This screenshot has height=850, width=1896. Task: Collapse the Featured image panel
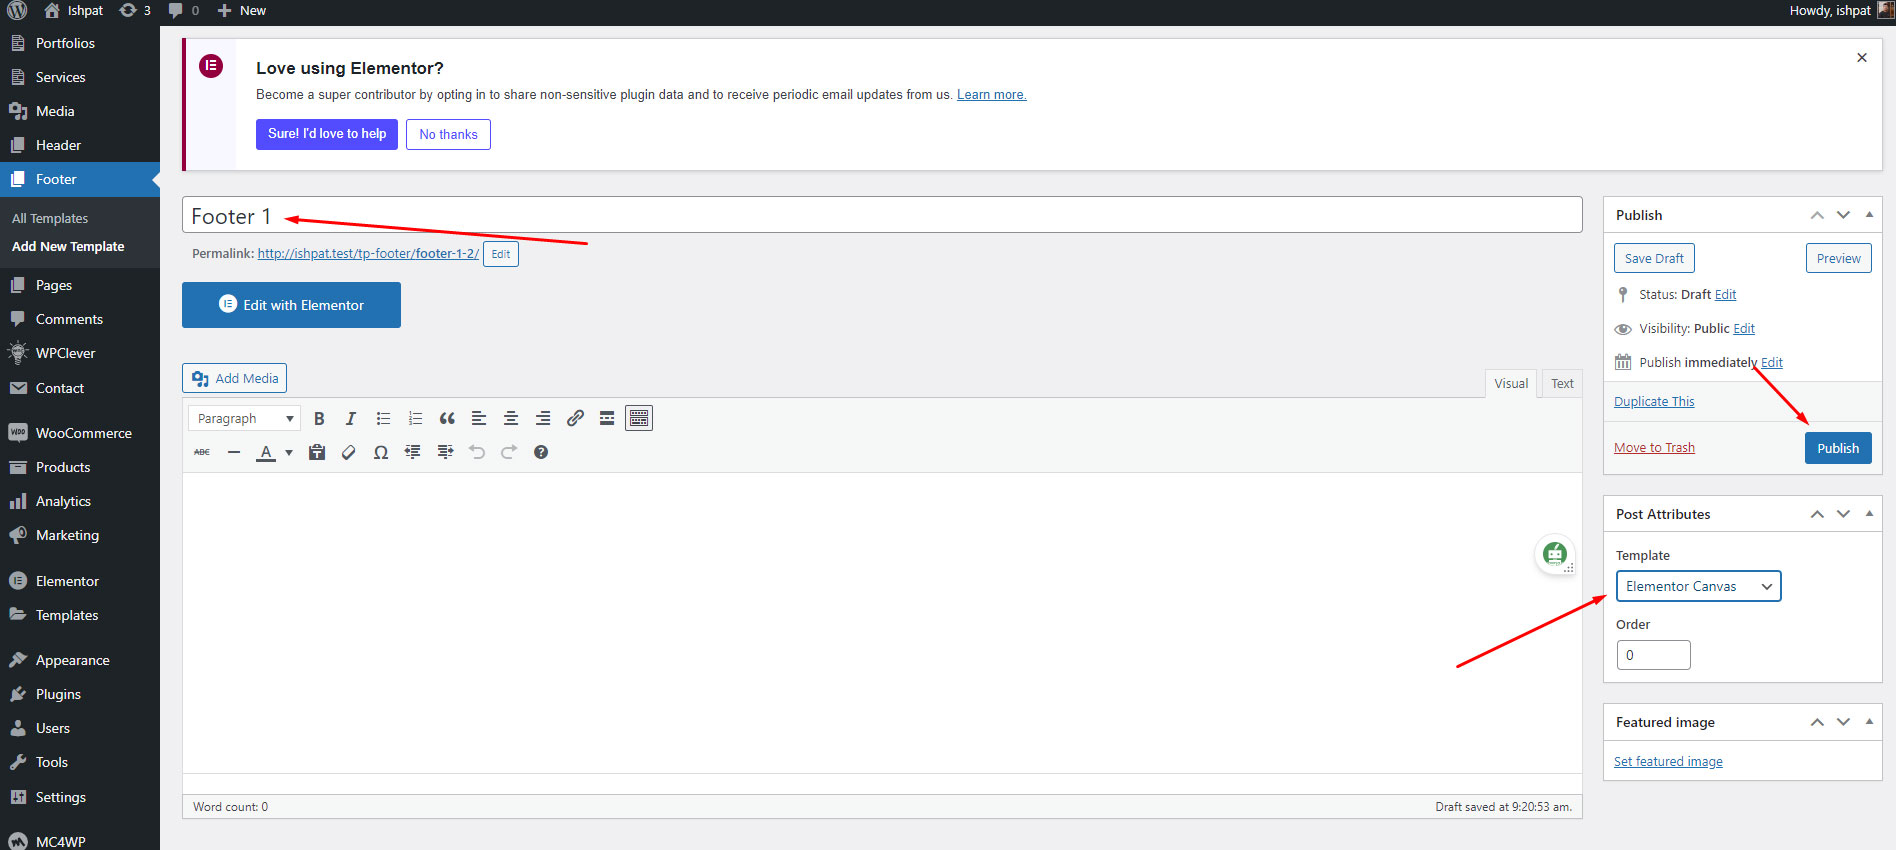point(1869,722)
